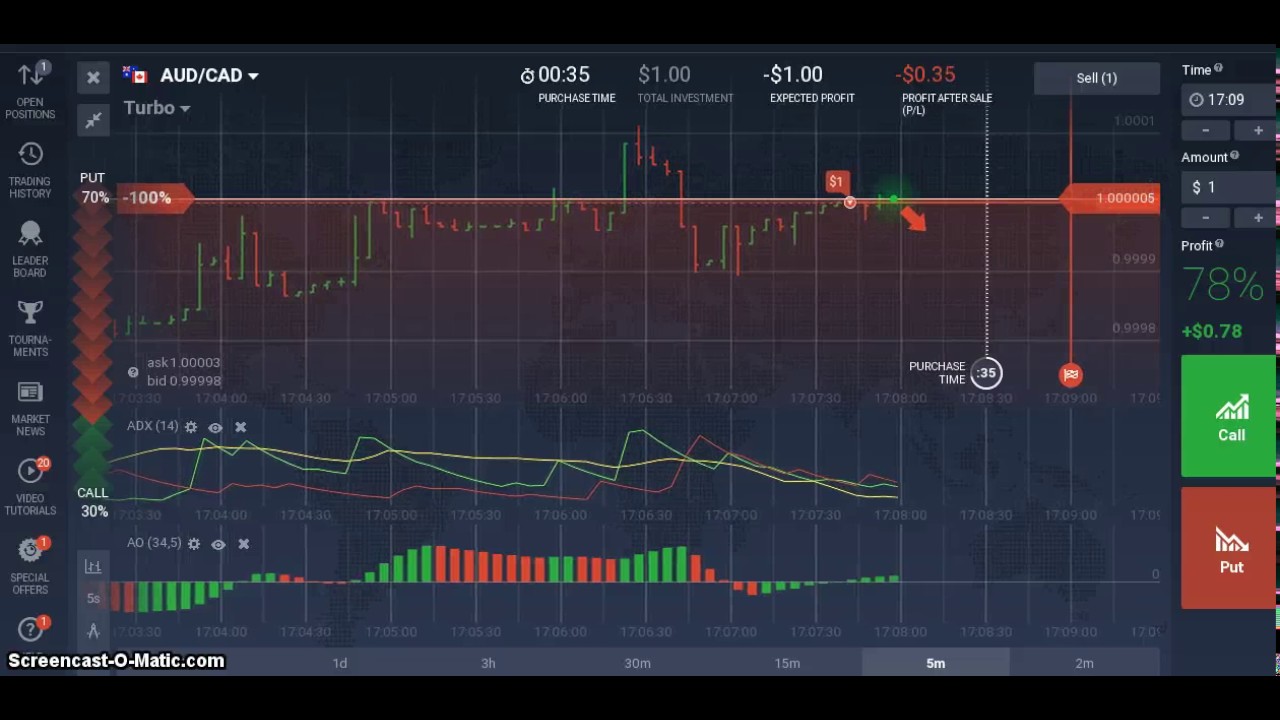
Task: Open the chart type candlestick icon
Action: point(93,566)
